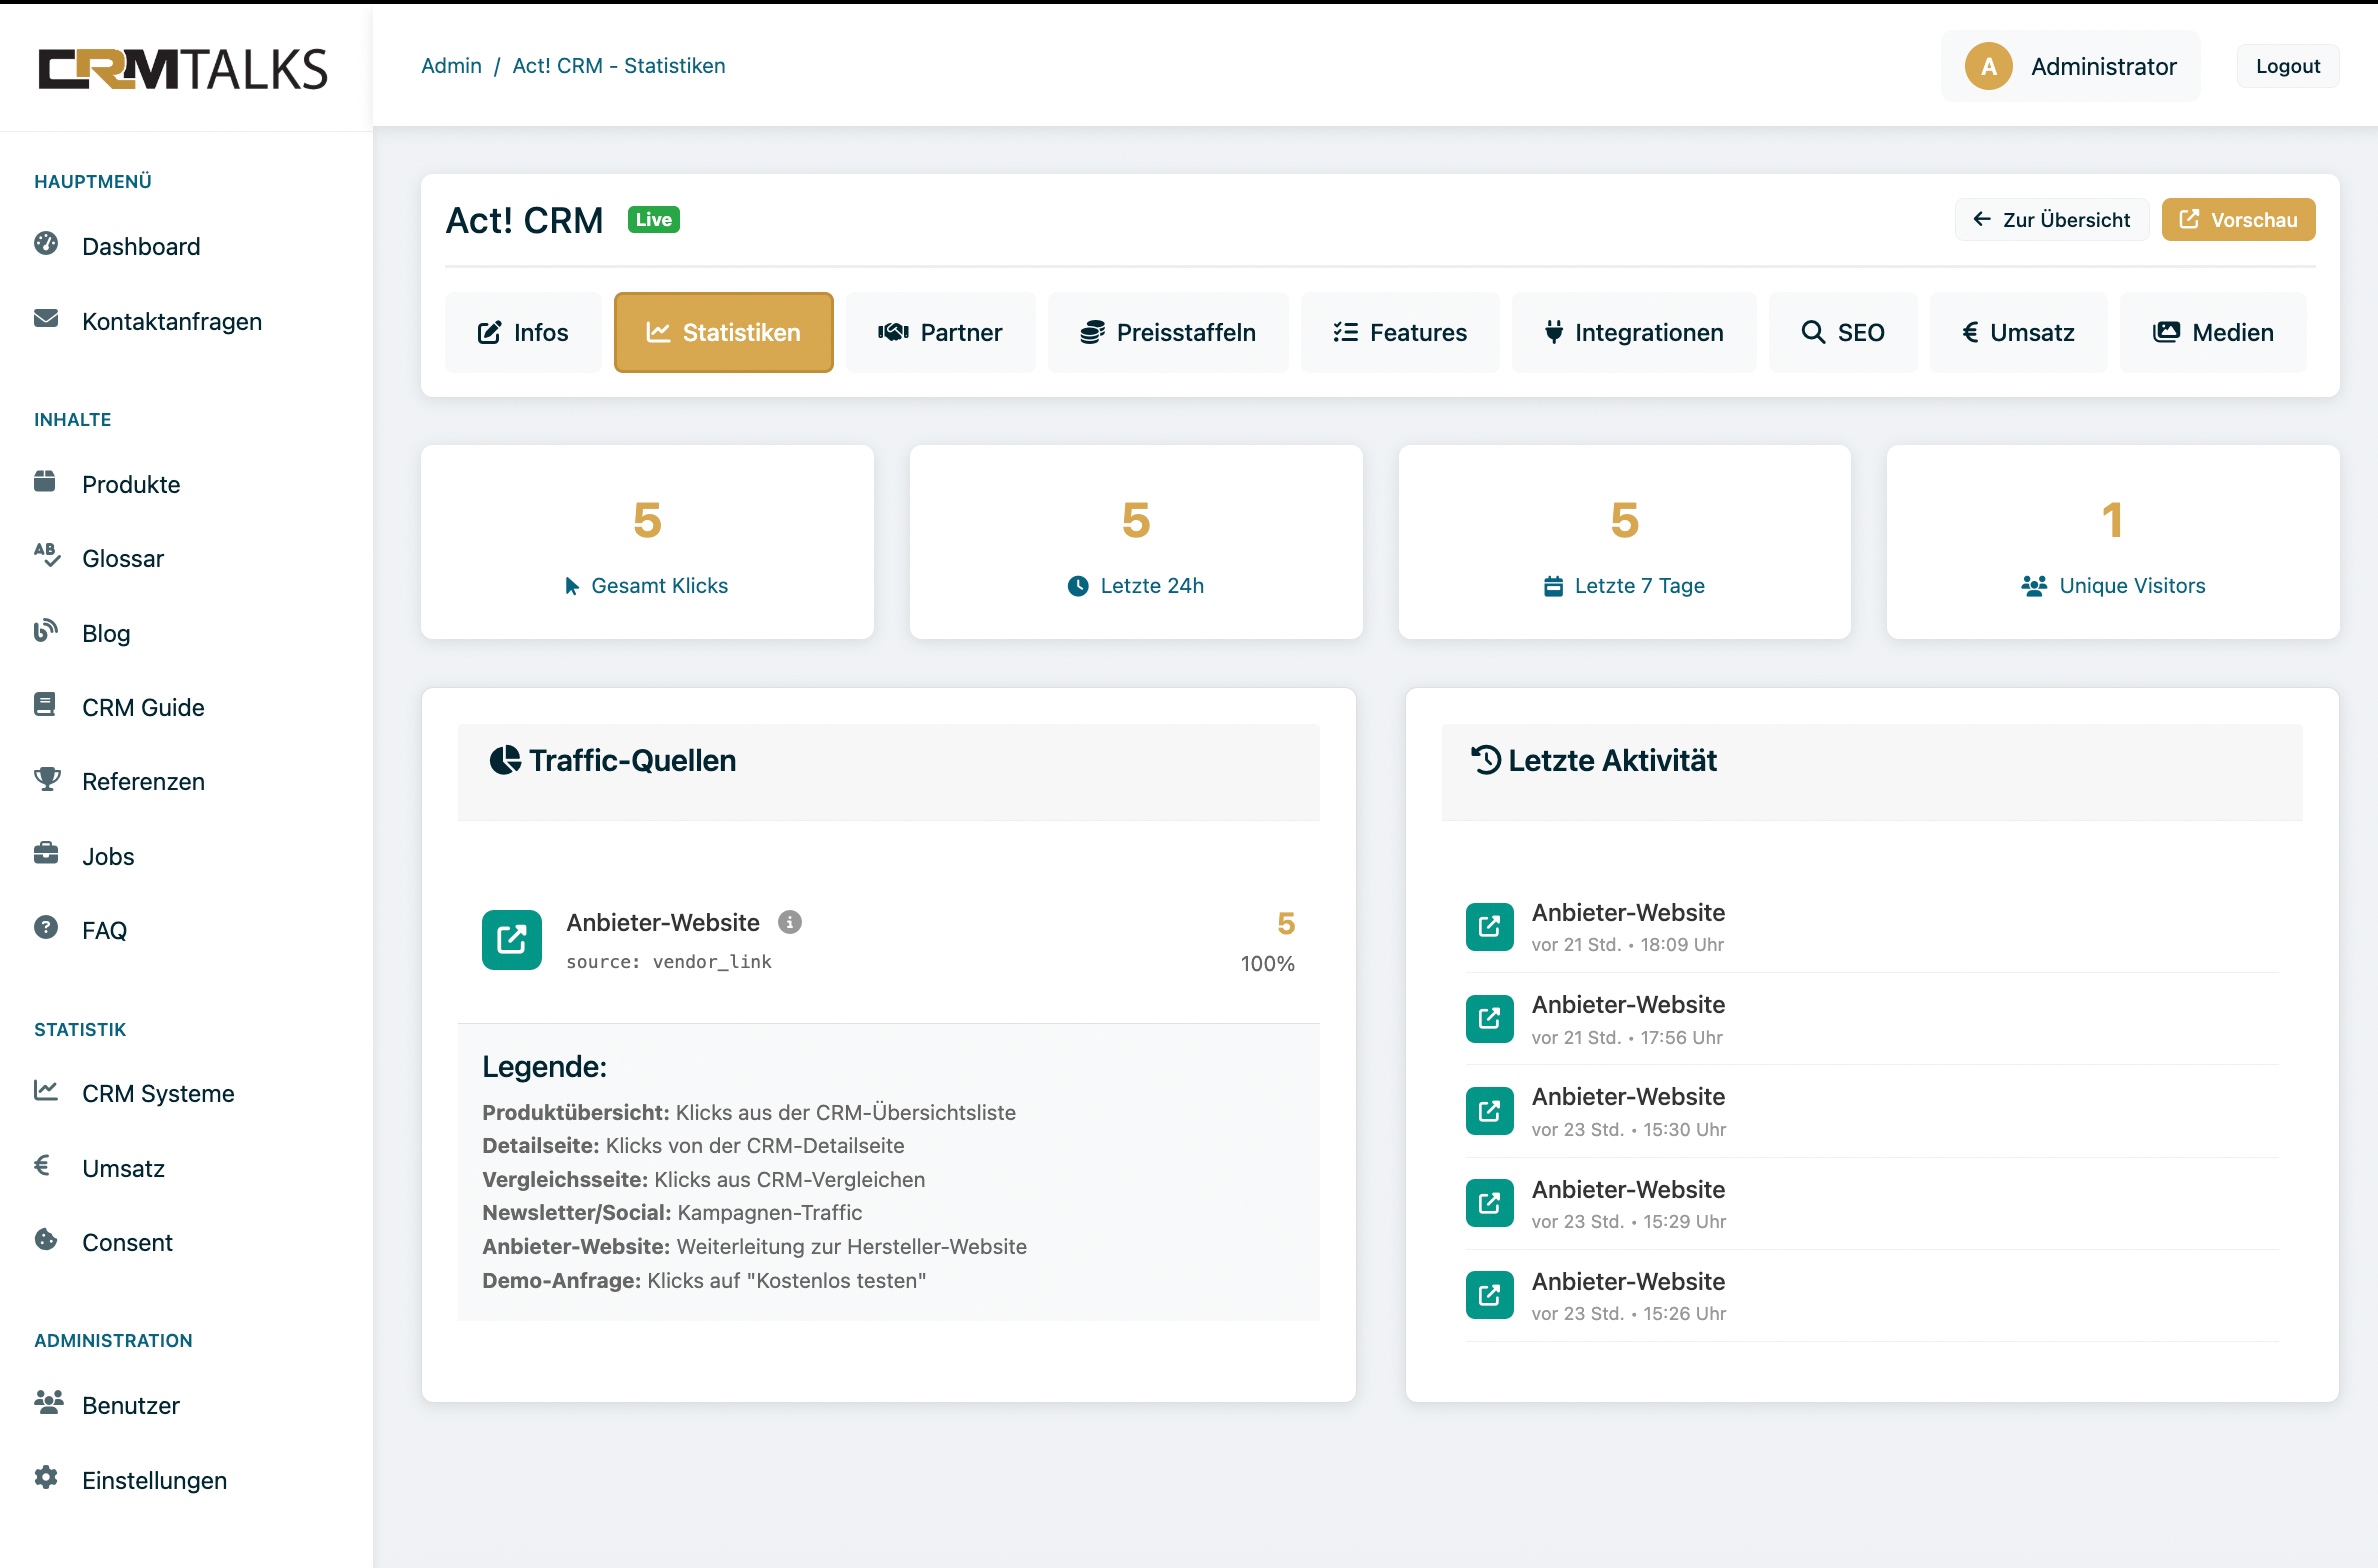The height and width of the screenshot is (1568, 2378).
Task: Click the 'Legende:' heading
Action: [545, 1067]
